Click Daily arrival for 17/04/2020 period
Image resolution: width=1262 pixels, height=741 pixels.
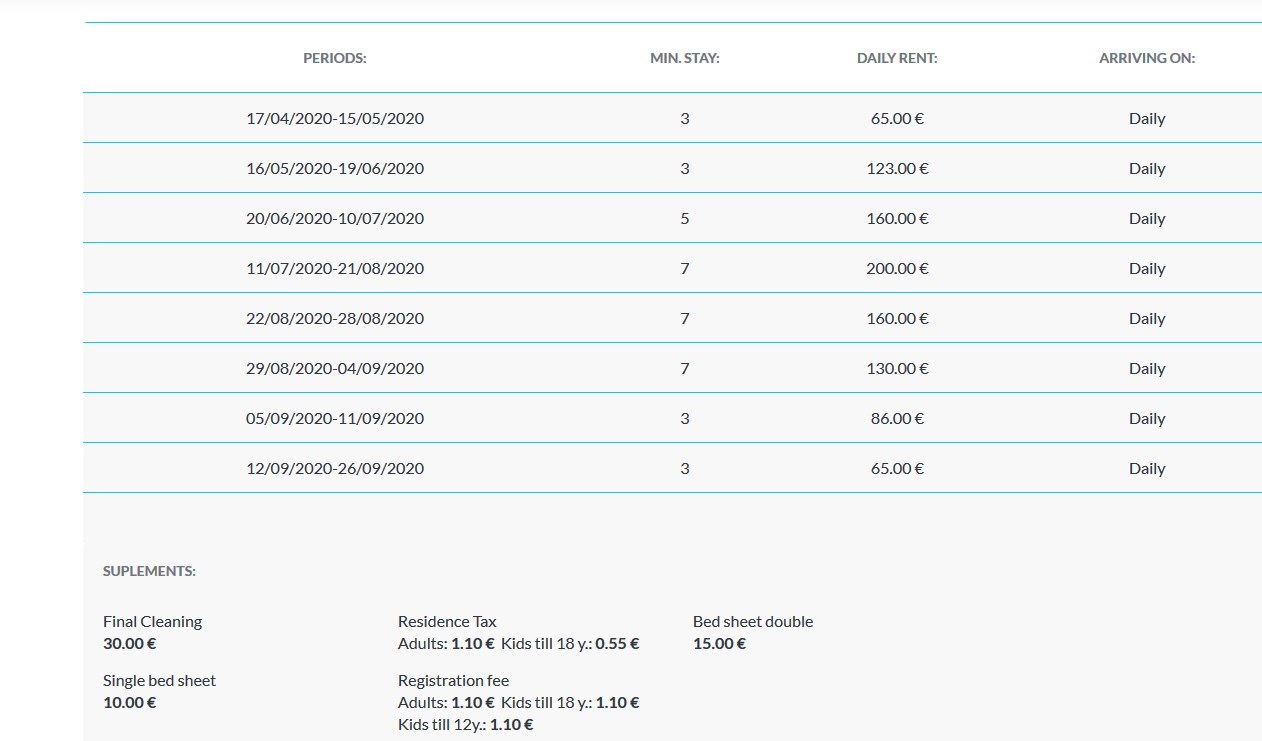(1147, 118)
